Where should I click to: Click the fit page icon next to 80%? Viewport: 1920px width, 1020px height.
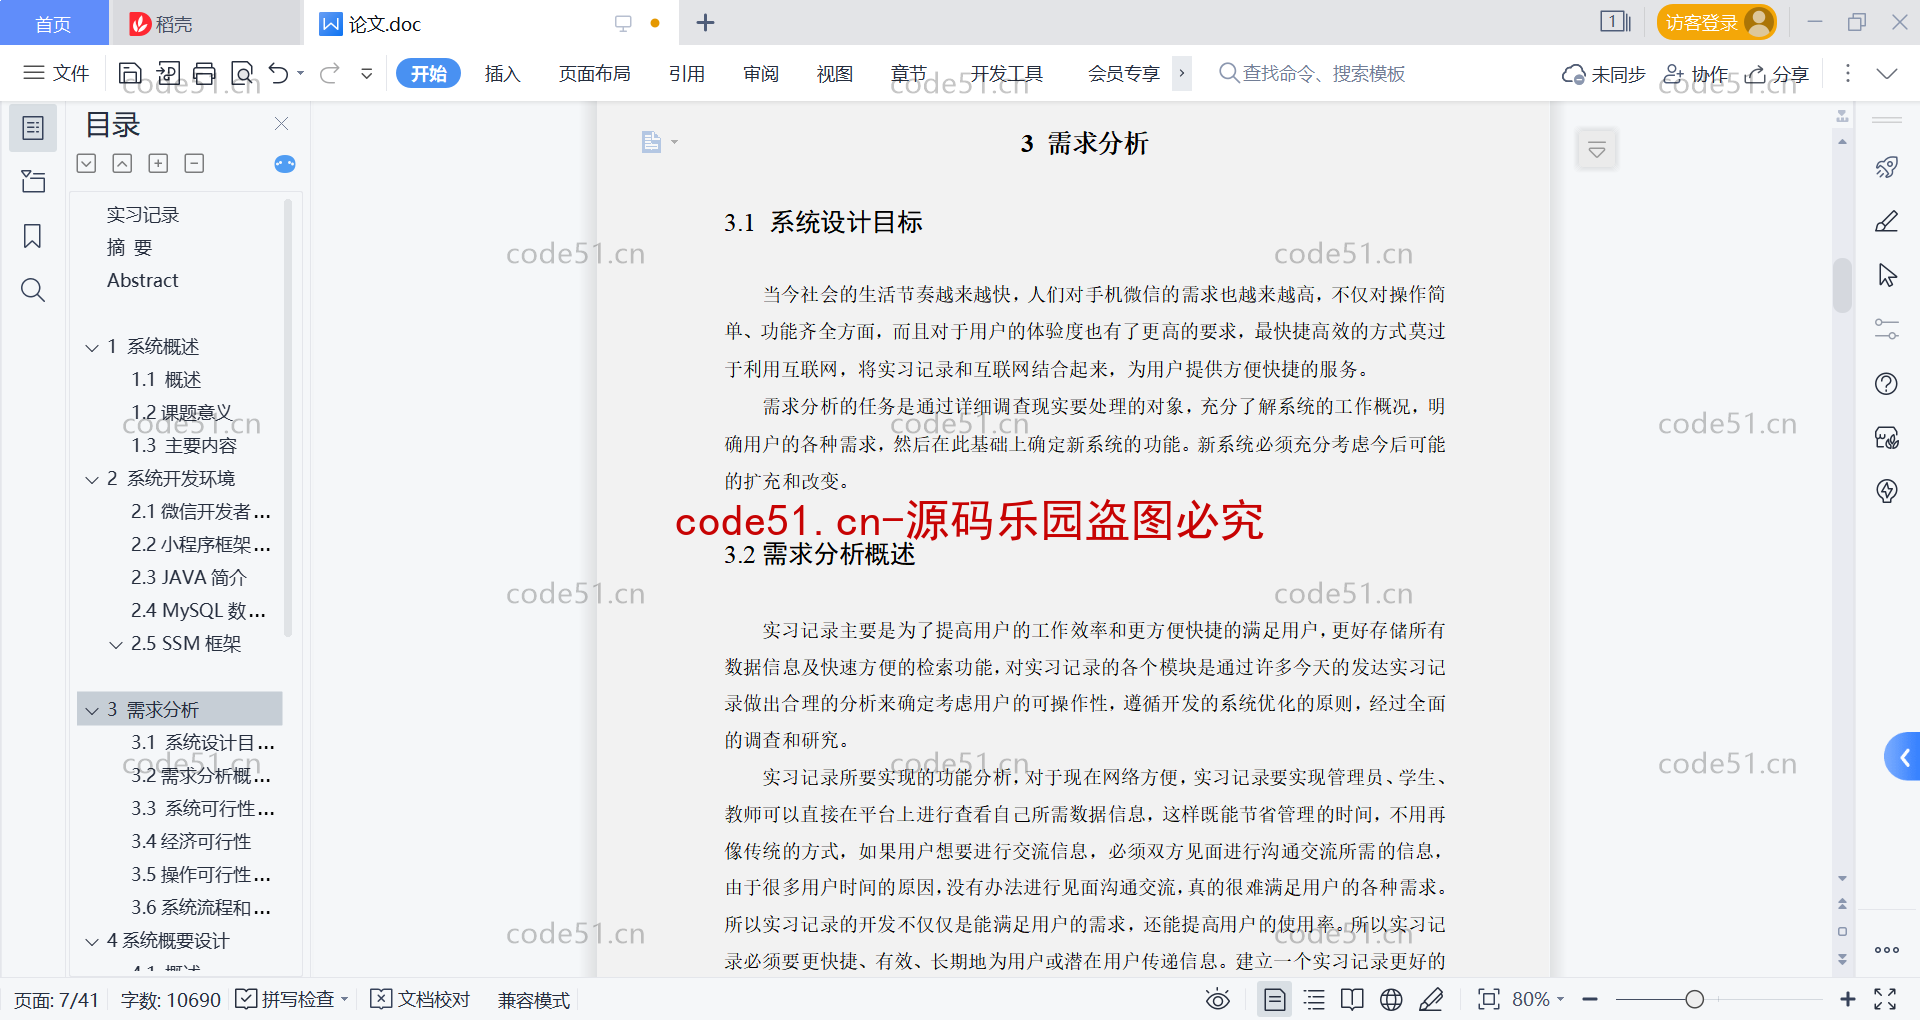pos(1489,999)
